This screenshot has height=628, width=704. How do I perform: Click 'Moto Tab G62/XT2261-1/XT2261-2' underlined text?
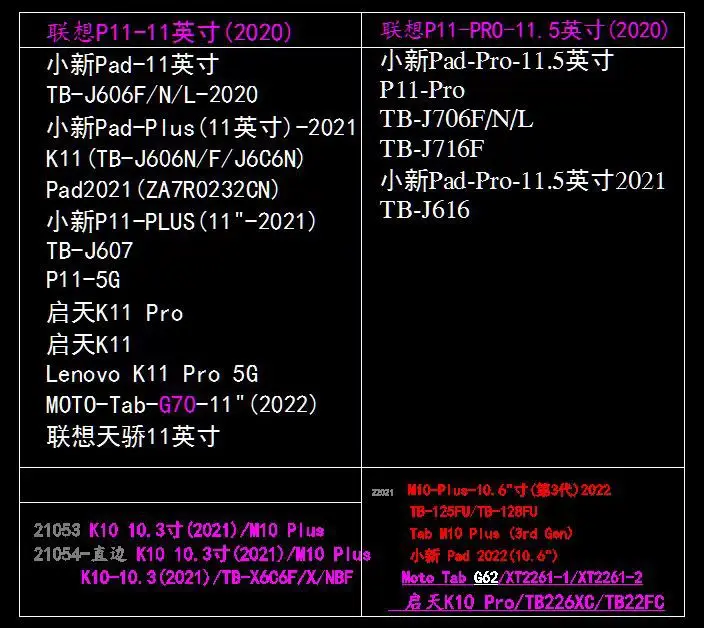click(x=522, y=577)
